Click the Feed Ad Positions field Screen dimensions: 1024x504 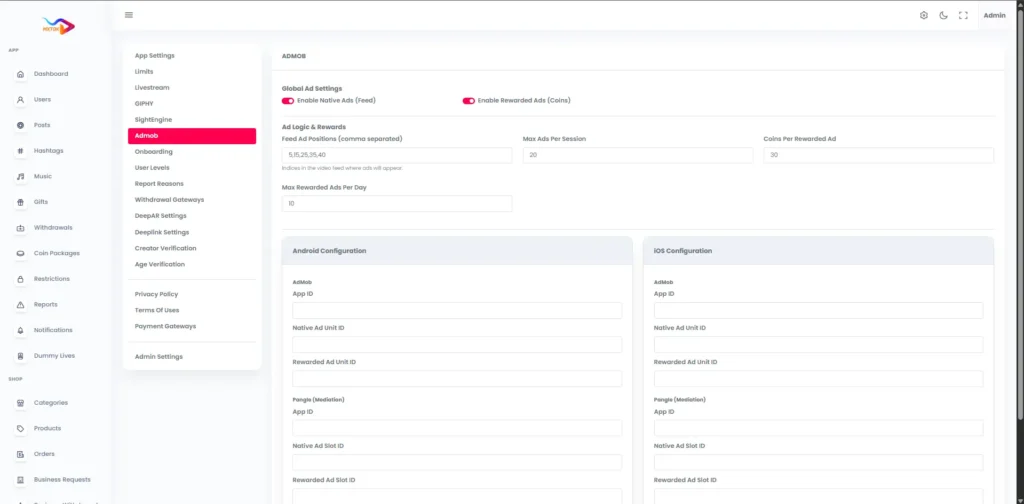click(x=397, y=155)
